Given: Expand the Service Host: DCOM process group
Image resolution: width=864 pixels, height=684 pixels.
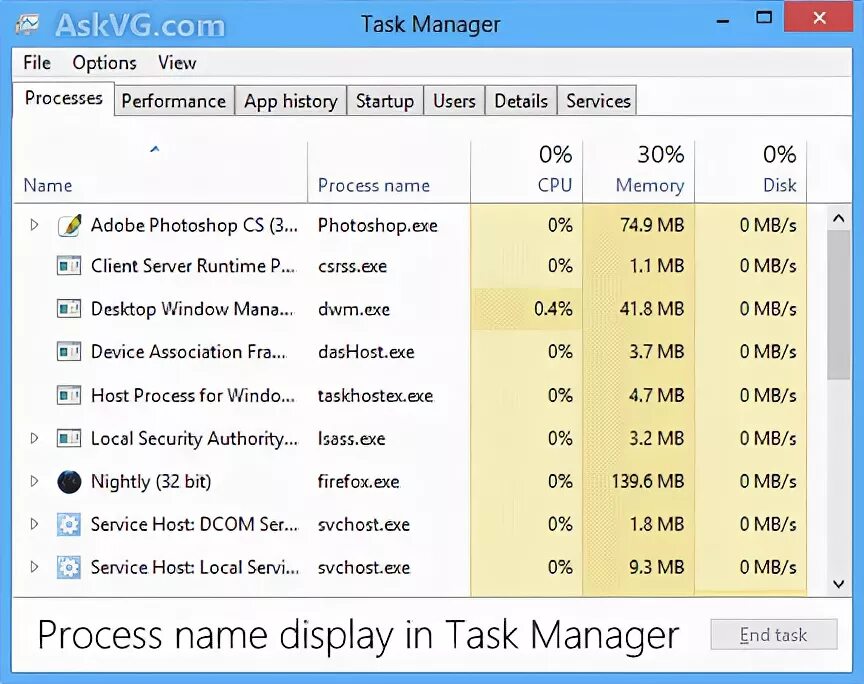Looking at the screenshot, I should click(x=34, y=524).
